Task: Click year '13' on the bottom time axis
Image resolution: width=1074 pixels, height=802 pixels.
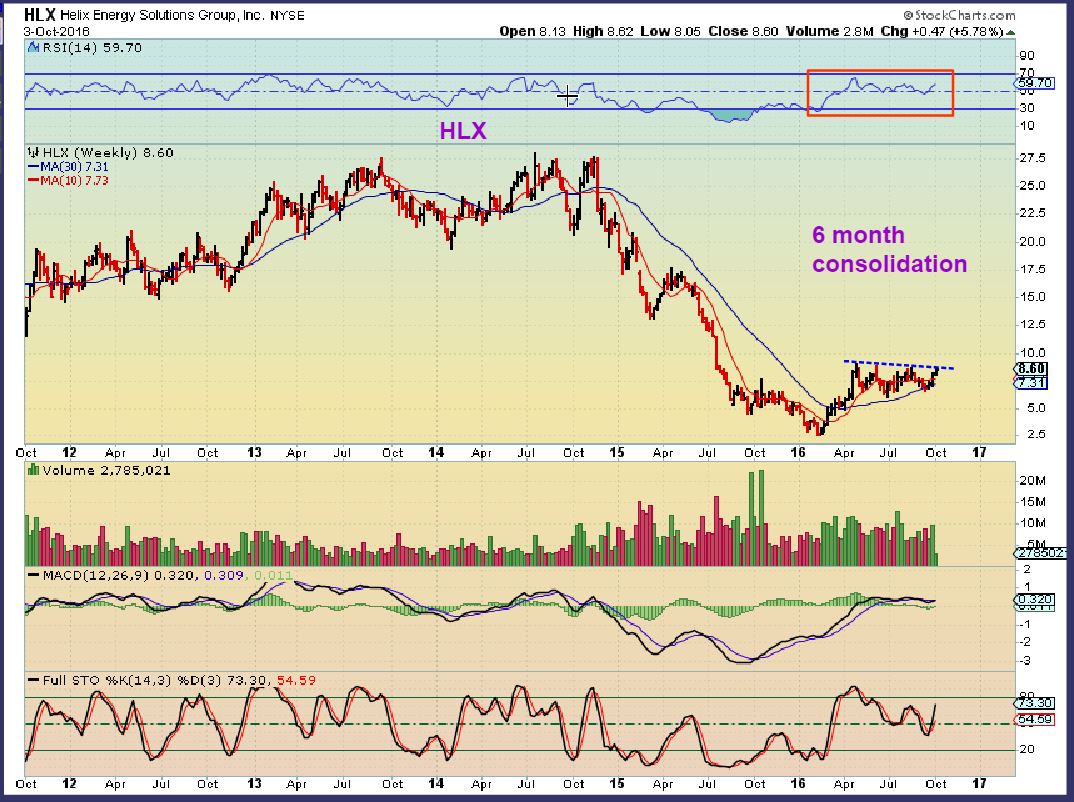Action: pyautogui.click(x=254, y=784)
